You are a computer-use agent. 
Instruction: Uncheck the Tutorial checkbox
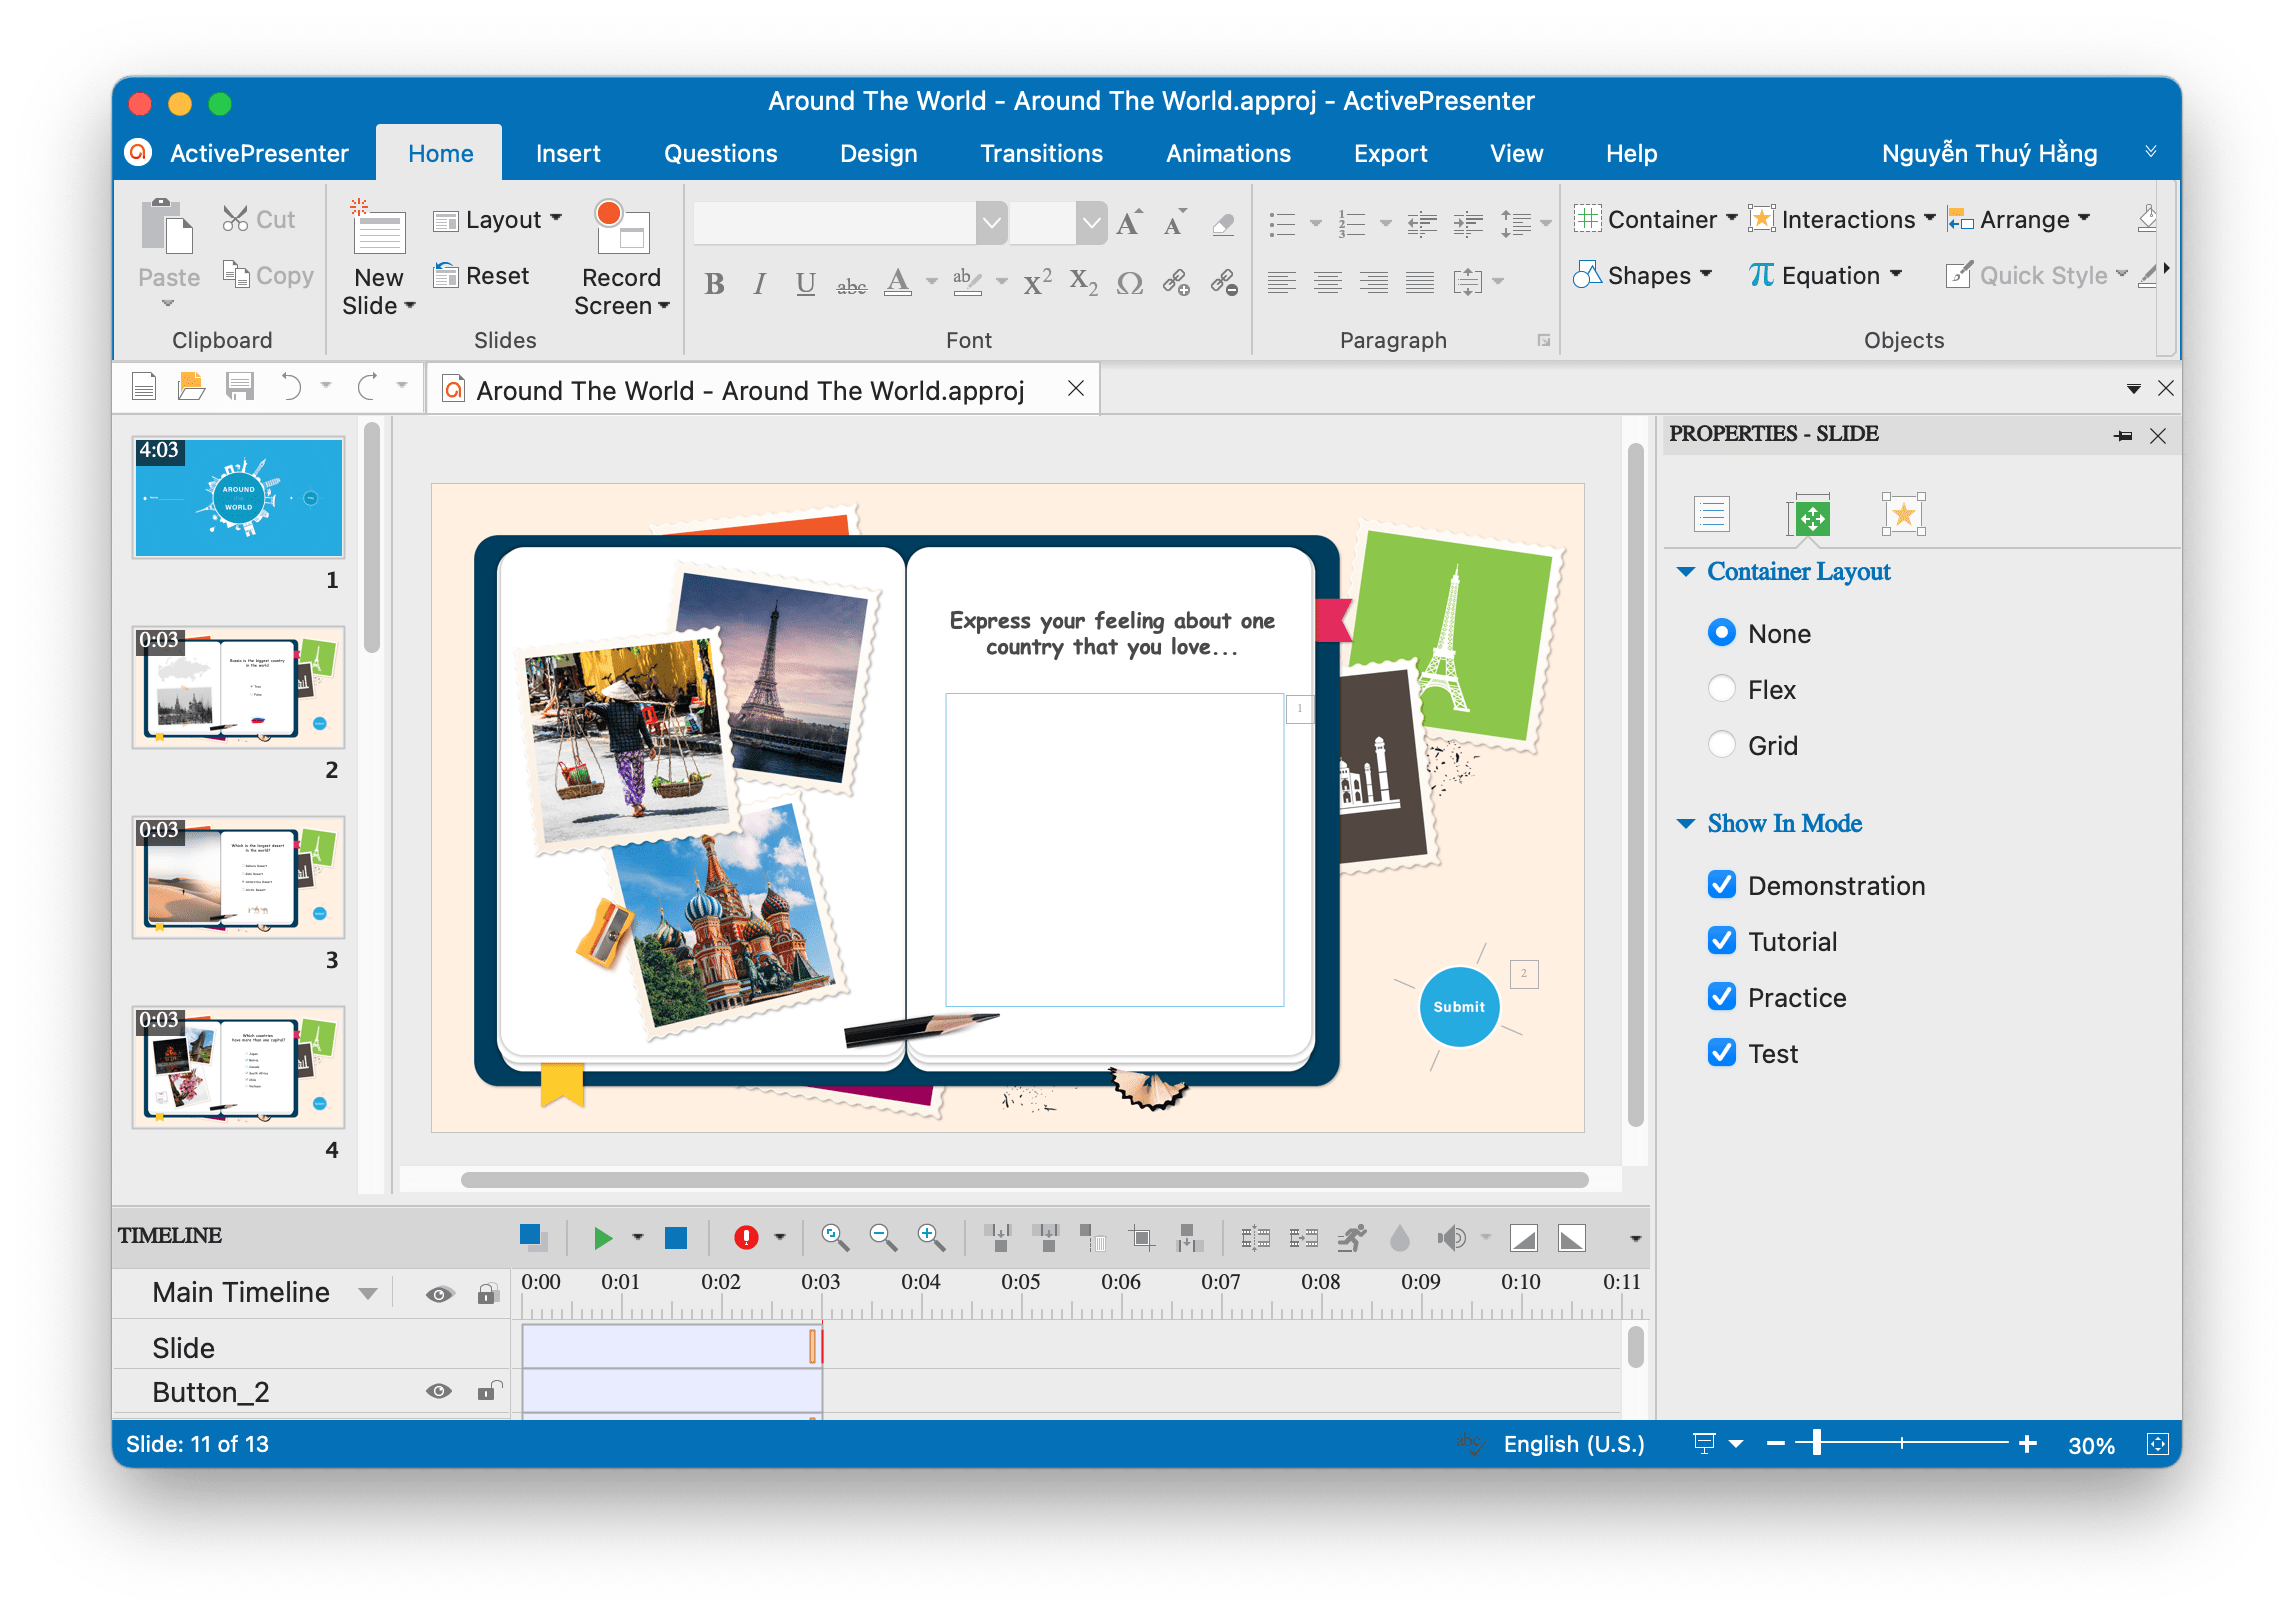point(1722,941)
